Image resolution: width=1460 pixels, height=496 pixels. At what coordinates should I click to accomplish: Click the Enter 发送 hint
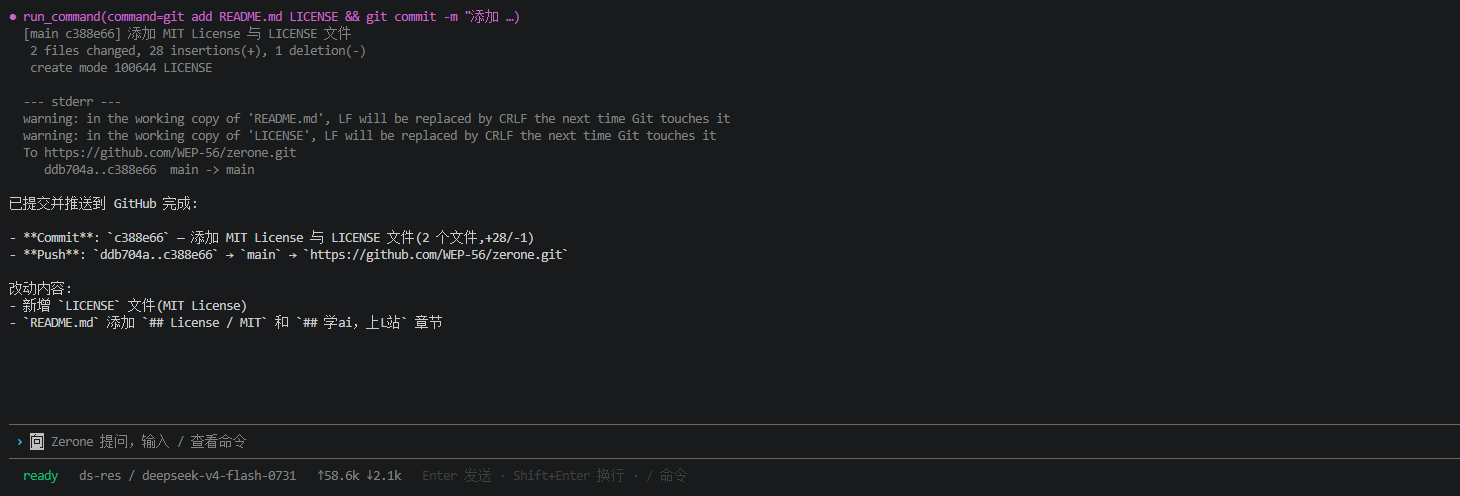(457, 476)
